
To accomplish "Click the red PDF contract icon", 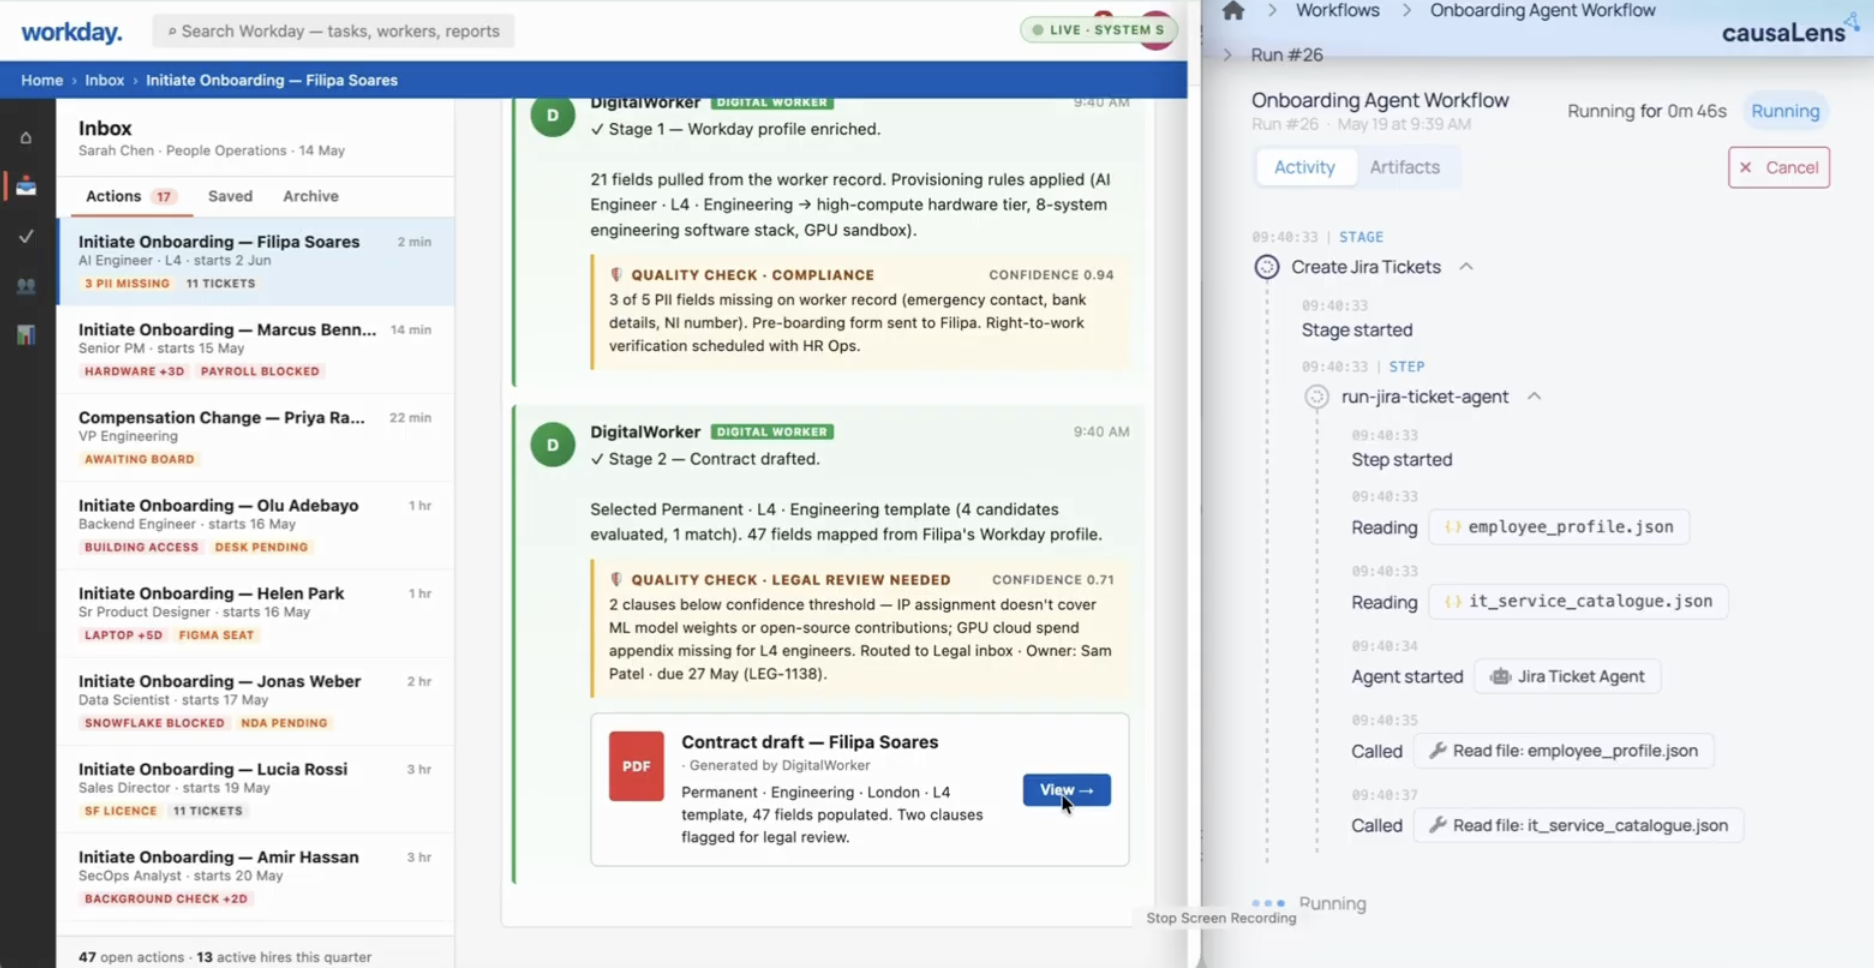I will click(x=636, y=766).
